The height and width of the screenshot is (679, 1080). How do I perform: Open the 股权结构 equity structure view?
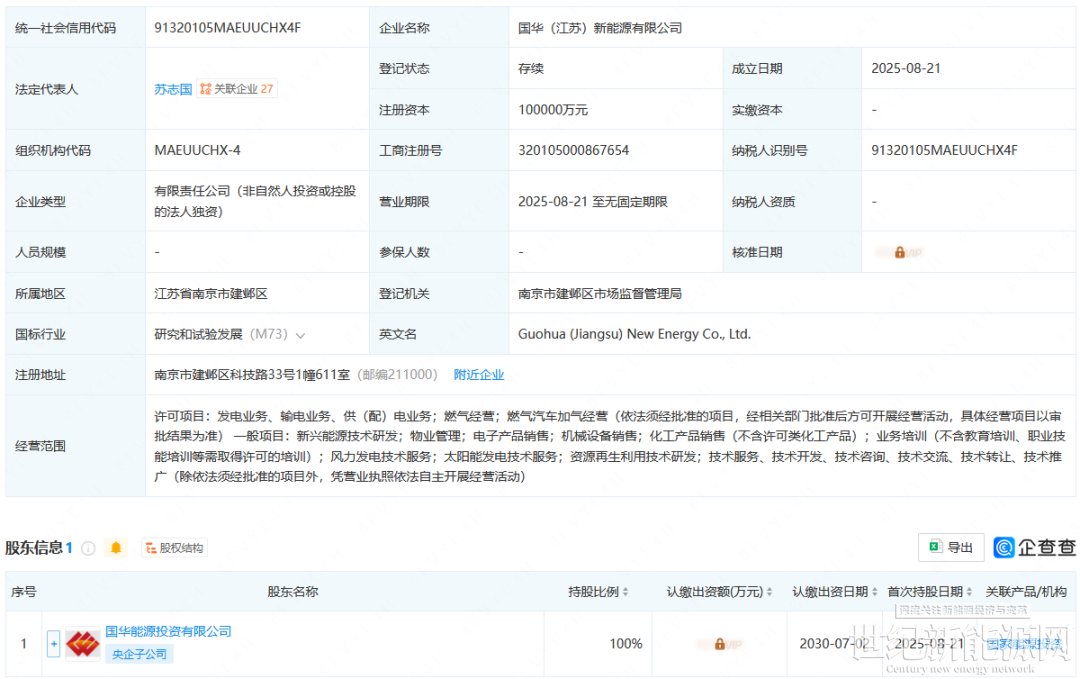coord(174,548)
